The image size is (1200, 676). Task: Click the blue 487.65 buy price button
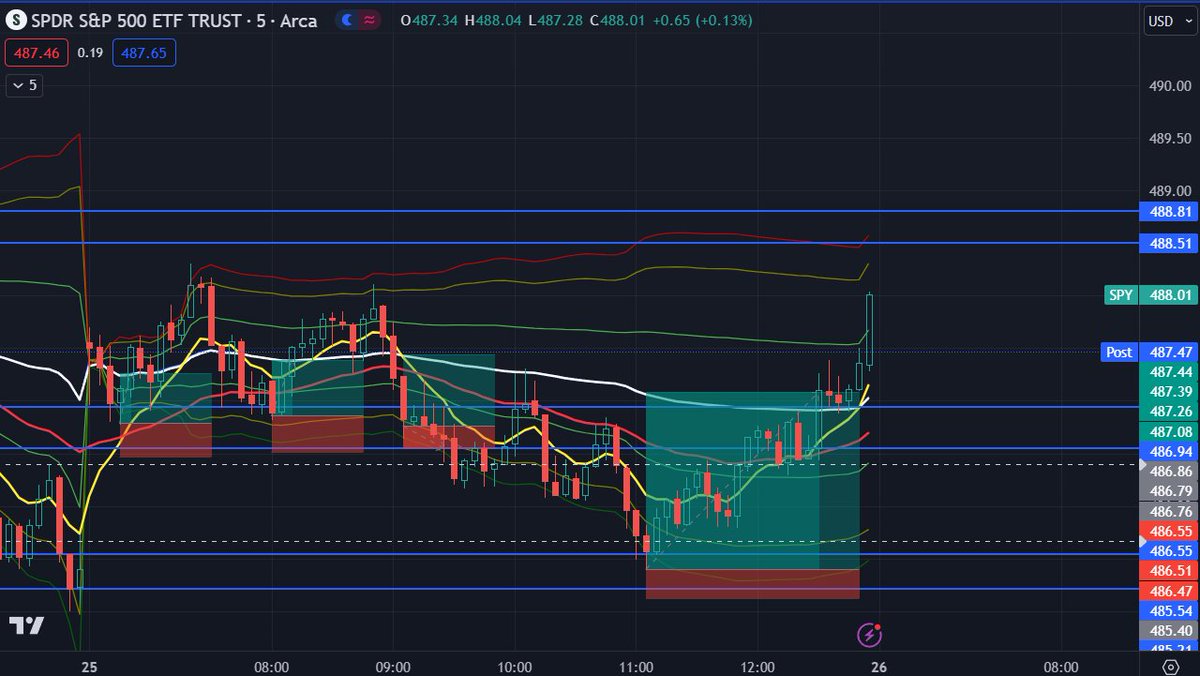click(x=144, y=53)
